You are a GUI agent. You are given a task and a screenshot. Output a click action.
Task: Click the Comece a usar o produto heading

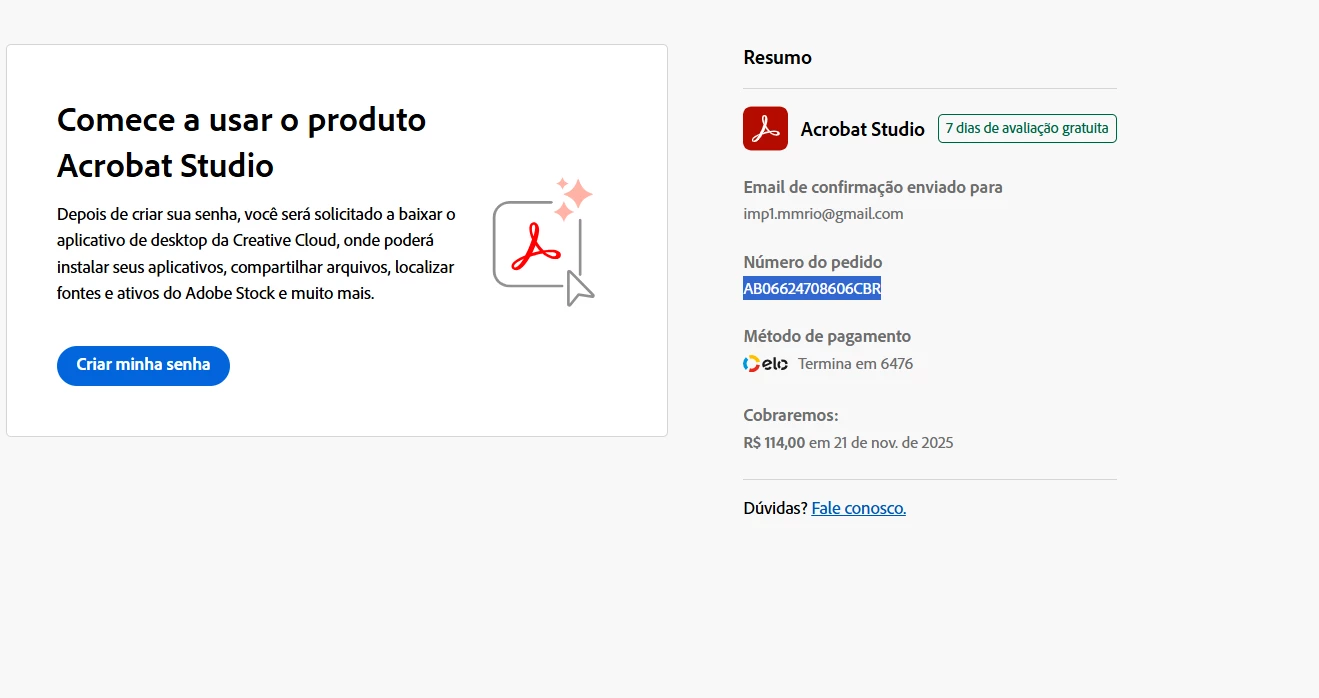tap(242, 142)
